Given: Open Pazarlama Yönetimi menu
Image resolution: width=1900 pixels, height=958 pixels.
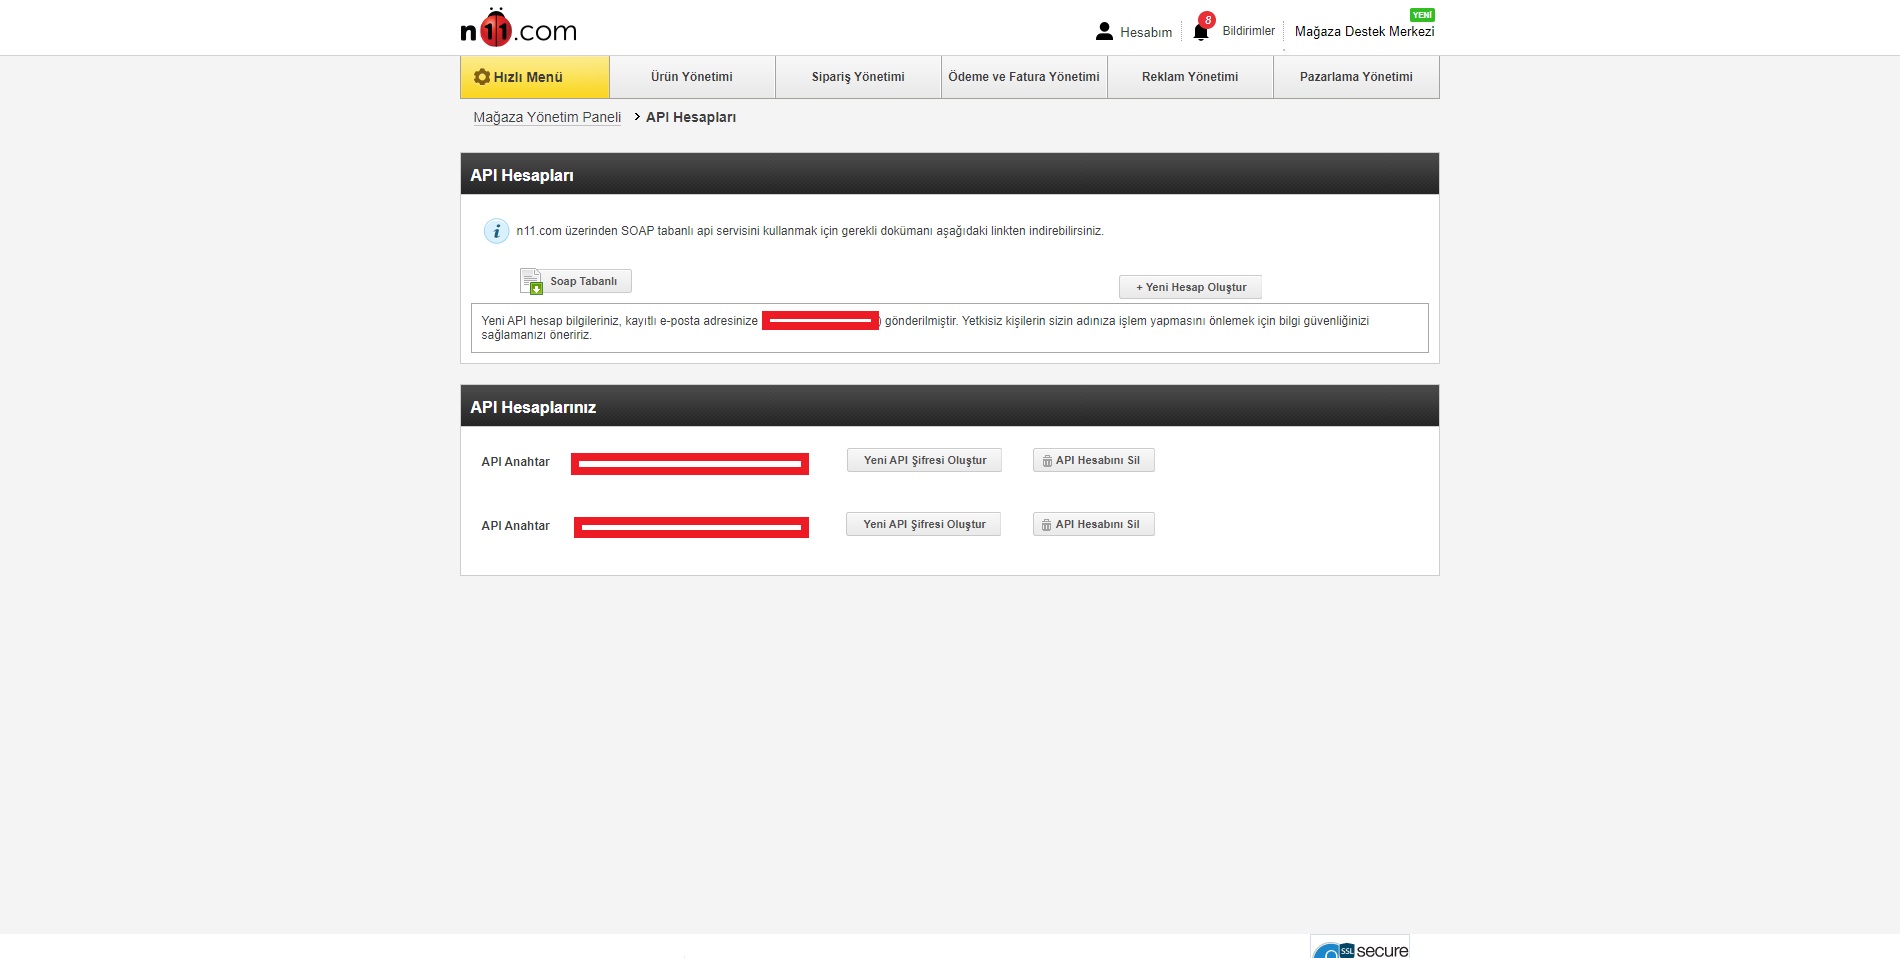Looking at the screenshot, I should click(x=1356, y=77).
